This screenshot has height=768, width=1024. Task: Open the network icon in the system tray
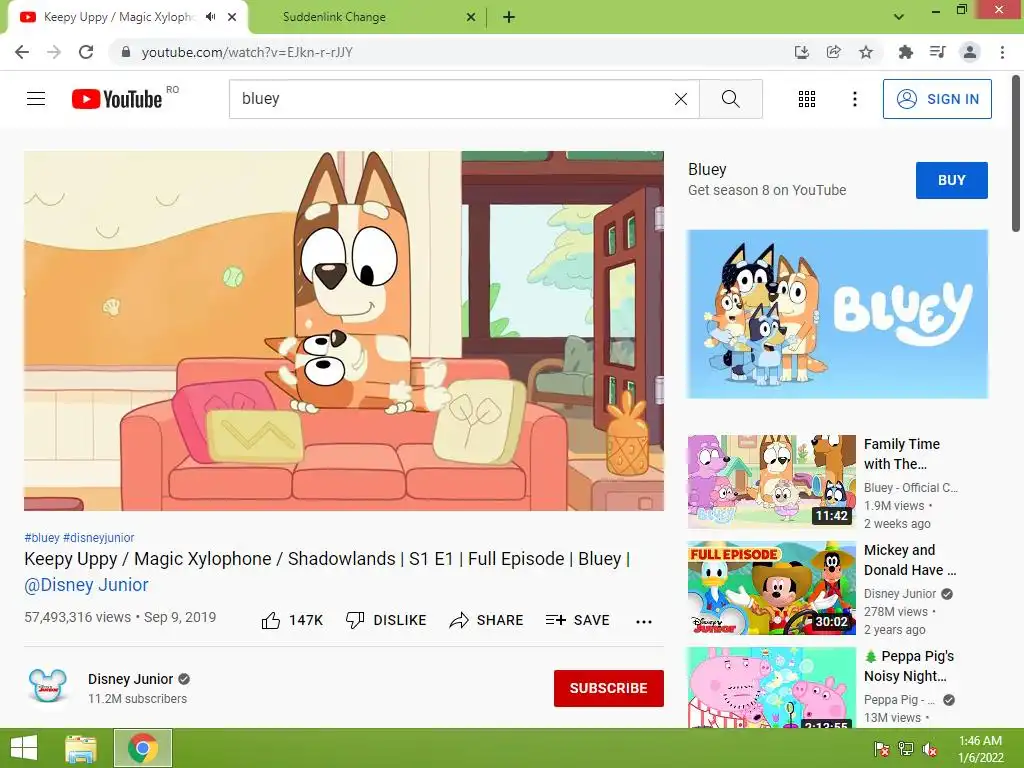[x=906, y=749]
